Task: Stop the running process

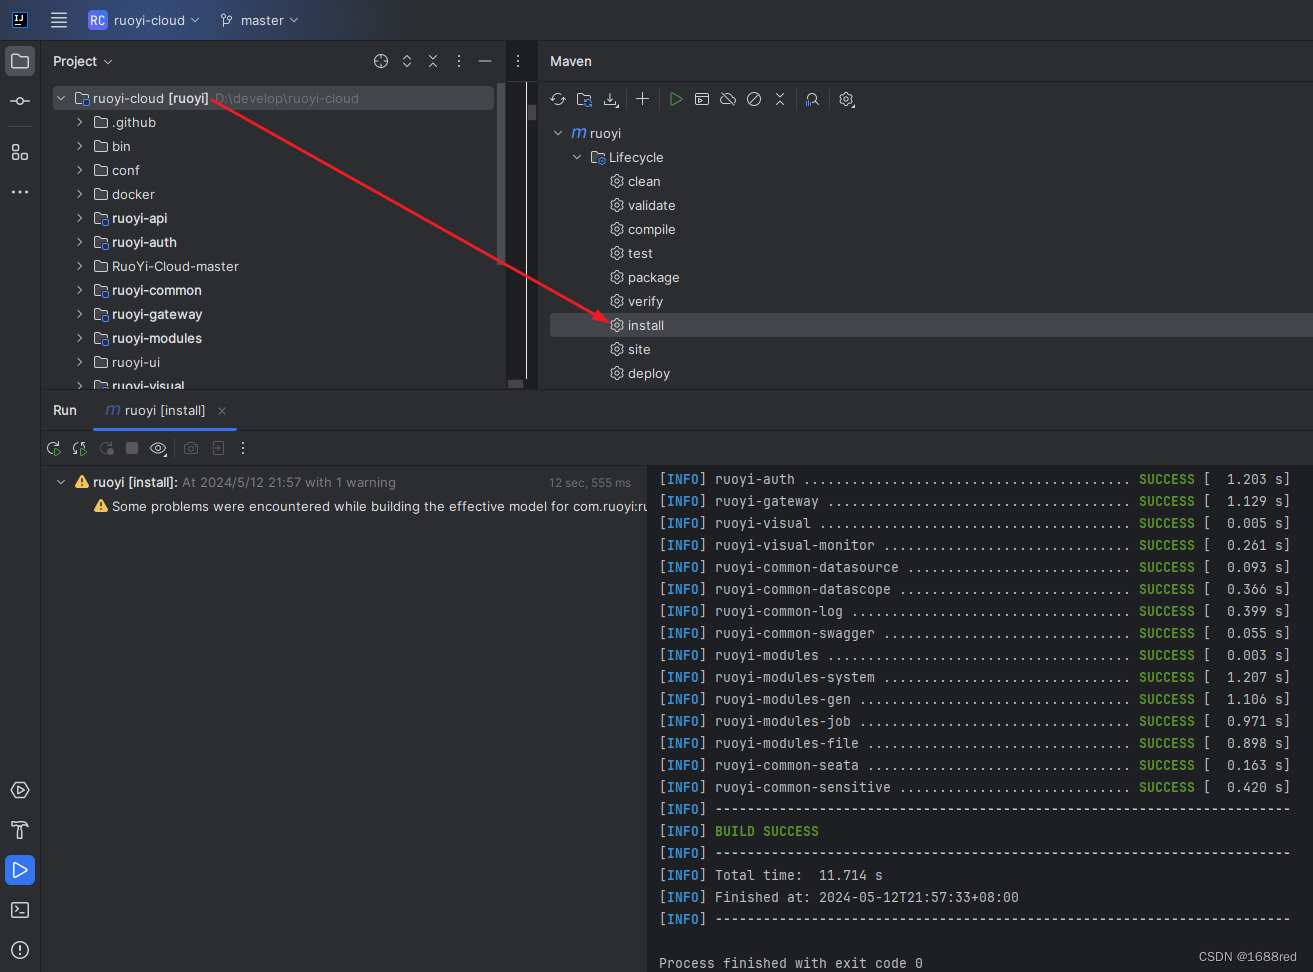Action: tap(132, 448)
